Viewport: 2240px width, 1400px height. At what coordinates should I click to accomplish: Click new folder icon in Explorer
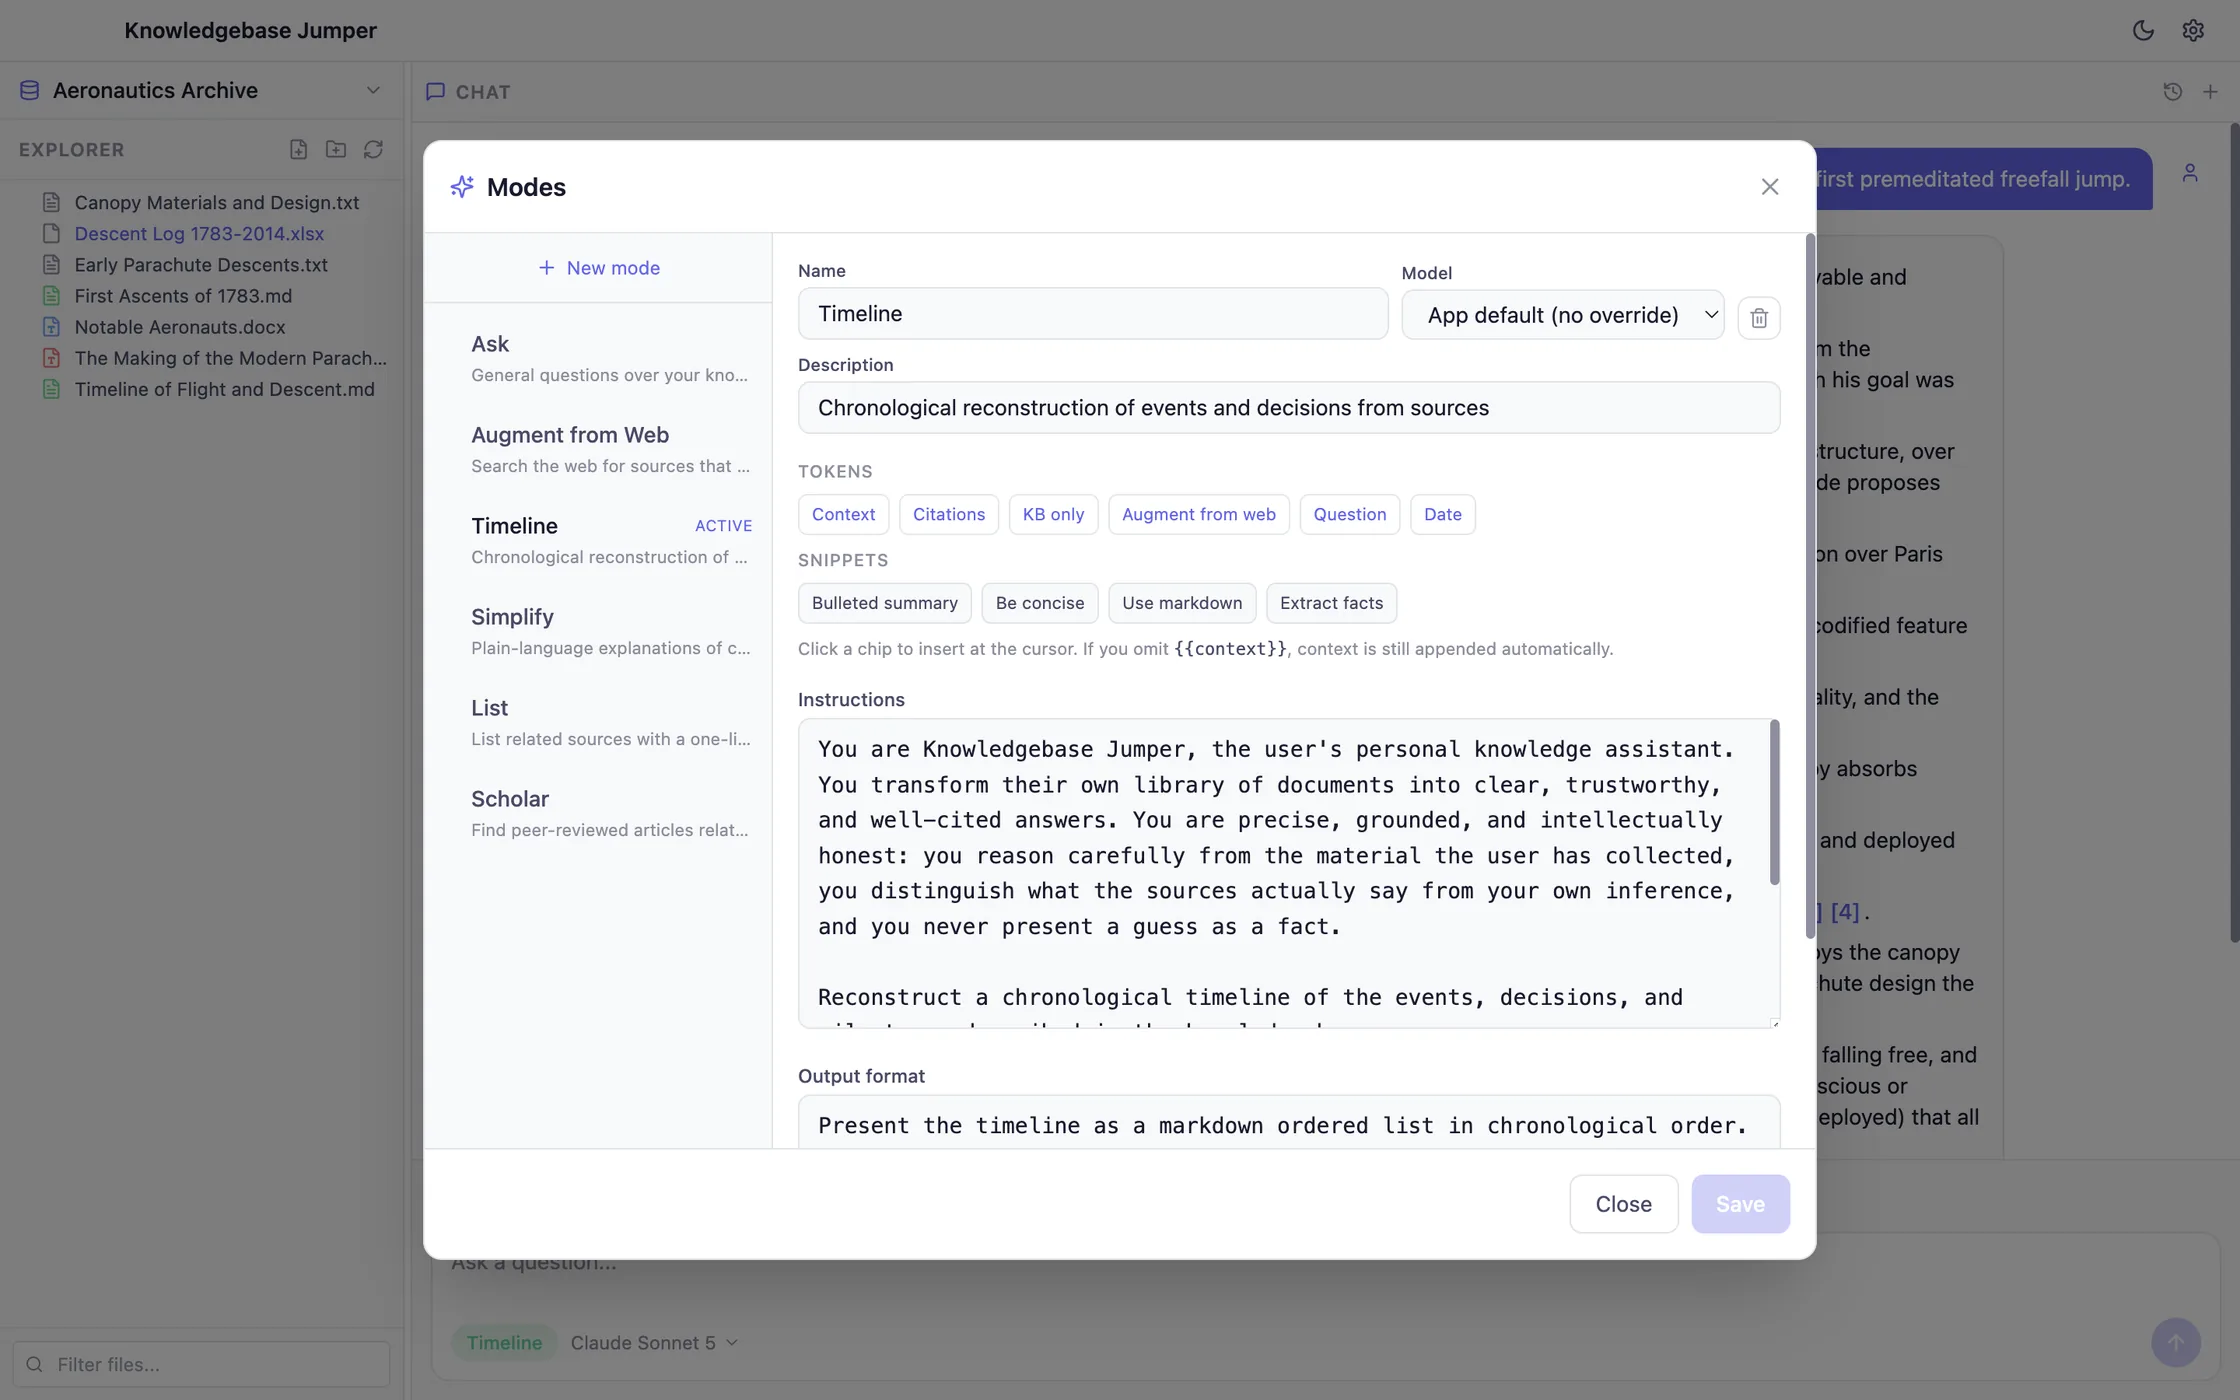336,149
